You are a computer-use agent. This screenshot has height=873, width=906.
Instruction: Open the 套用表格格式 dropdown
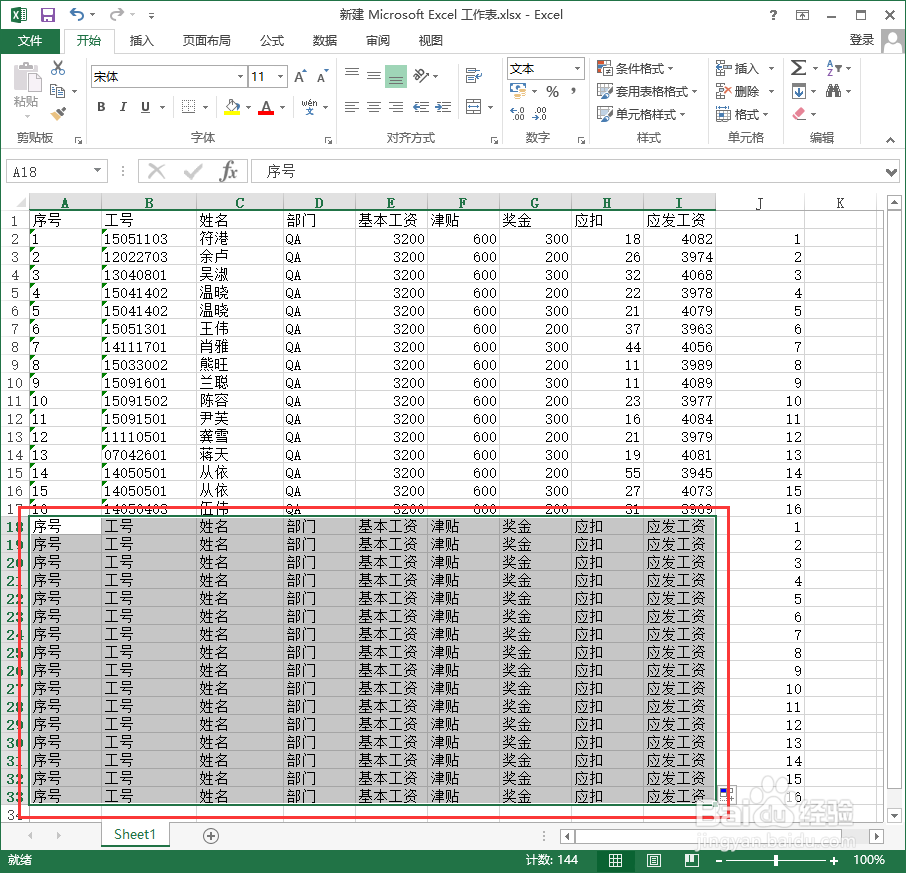click(647, 91)
